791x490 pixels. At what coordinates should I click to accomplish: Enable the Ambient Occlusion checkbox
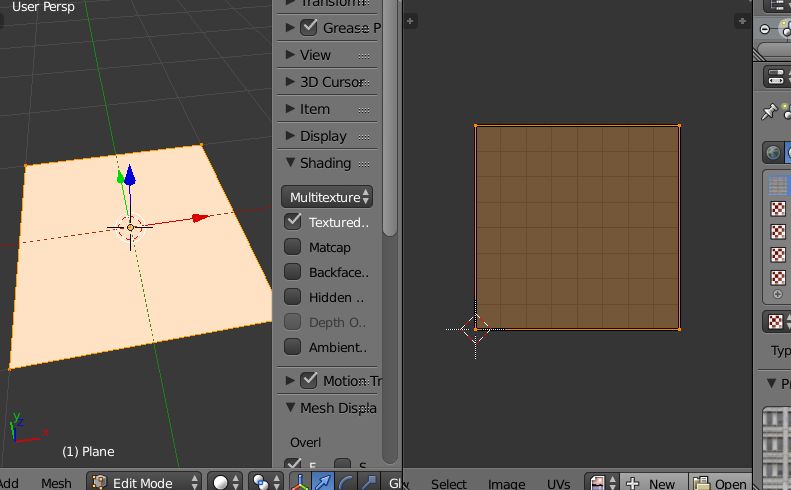(293, 347)
